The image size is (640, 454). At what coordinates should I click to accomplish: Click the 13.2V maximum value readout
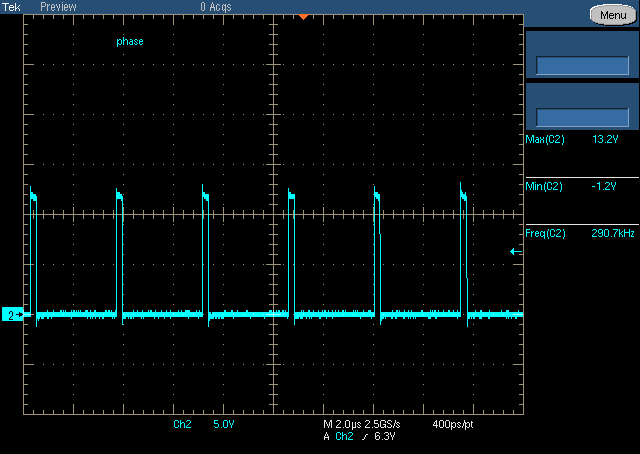606,140
